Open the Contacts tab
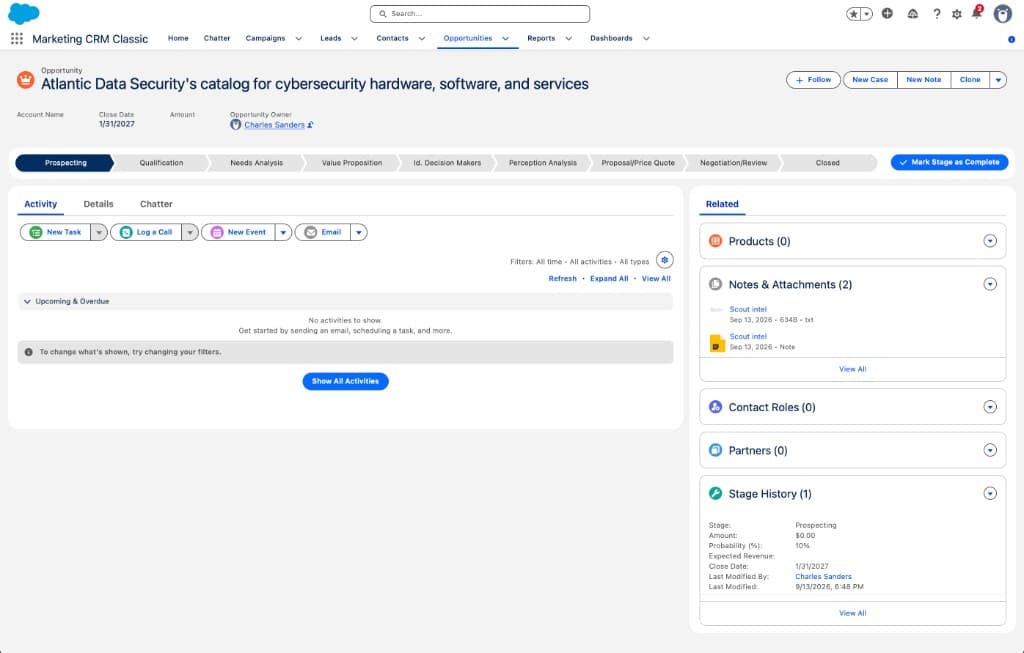This screenshot has width=1024, height=653. pyautogui.click(x=392, y=39)
